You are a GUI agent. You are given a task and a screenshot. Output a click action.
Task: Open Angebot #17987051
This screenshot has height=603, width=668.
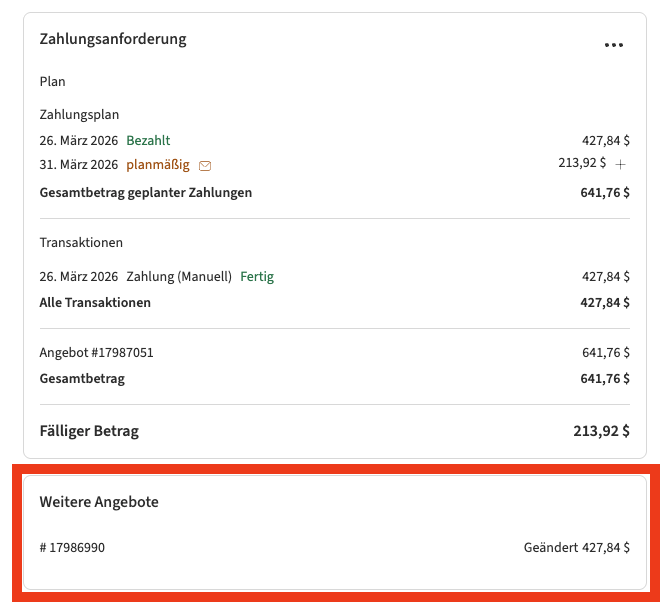(x=96, y=352)
